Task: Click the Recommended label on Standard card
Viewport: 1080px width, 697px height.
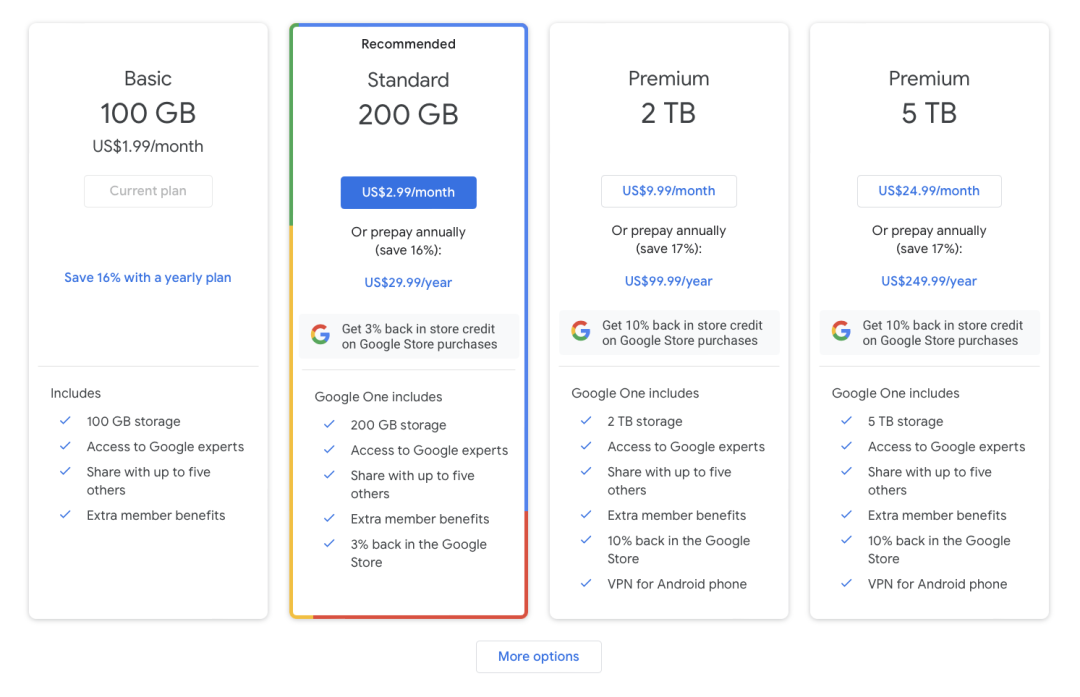Action: [x=408, y=44]
